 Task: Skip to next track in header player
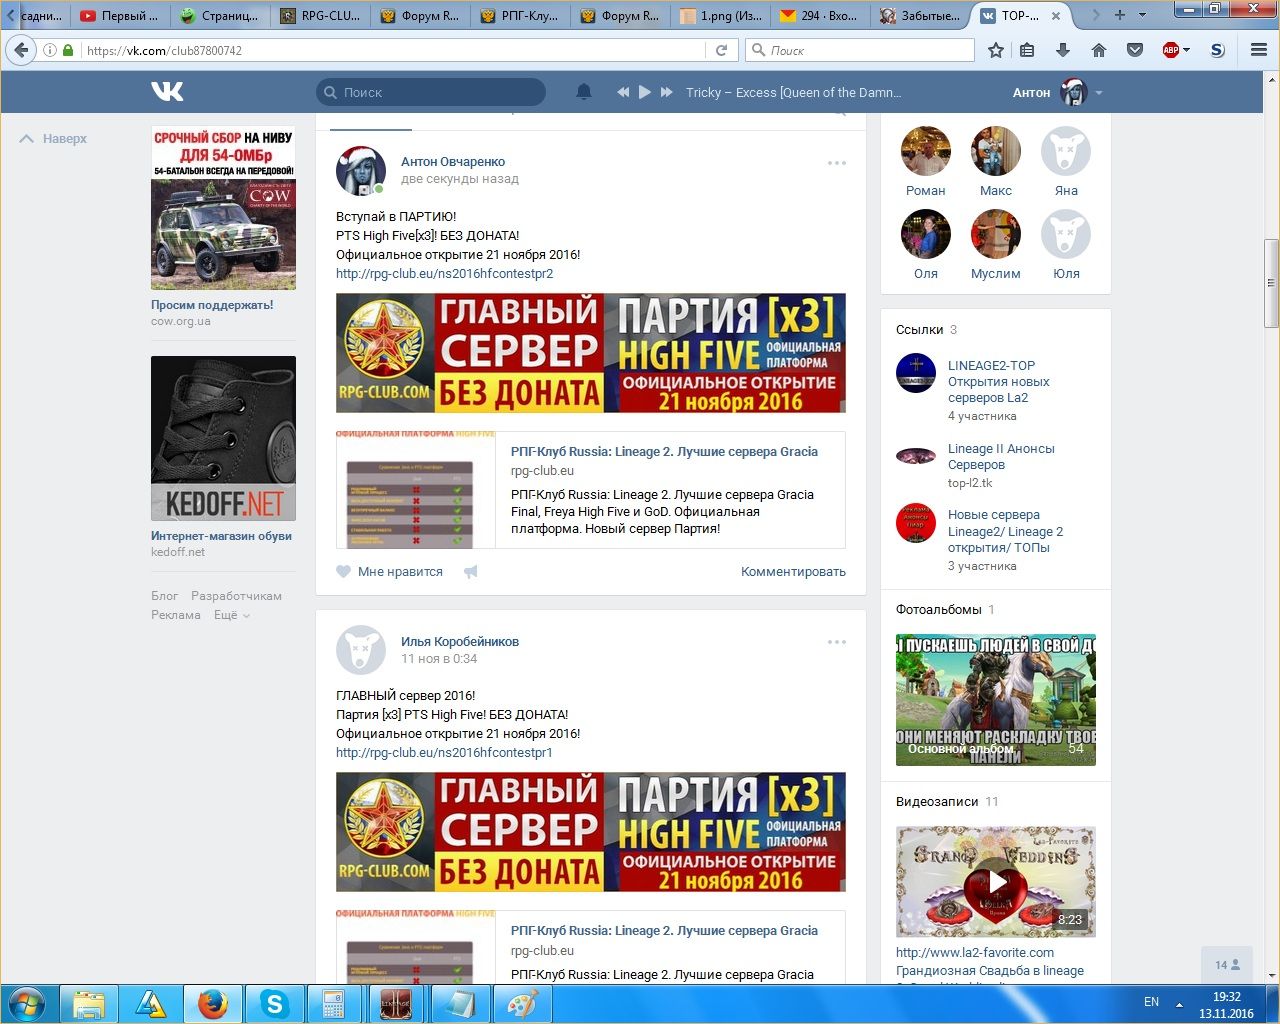pyautogui.click(x=667, y=92)
